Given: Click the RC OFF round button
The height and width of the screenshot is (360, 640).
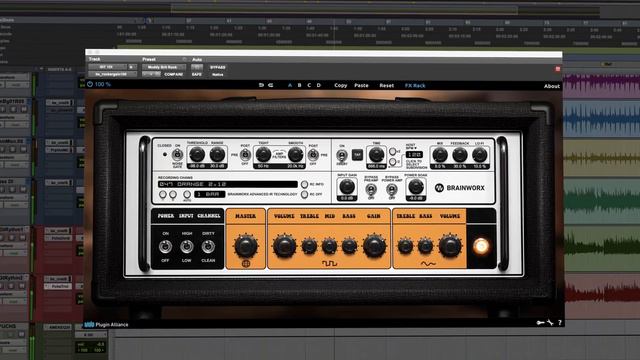Looking at the screenshot, I should pyautogui.click(x=304, y=195).
